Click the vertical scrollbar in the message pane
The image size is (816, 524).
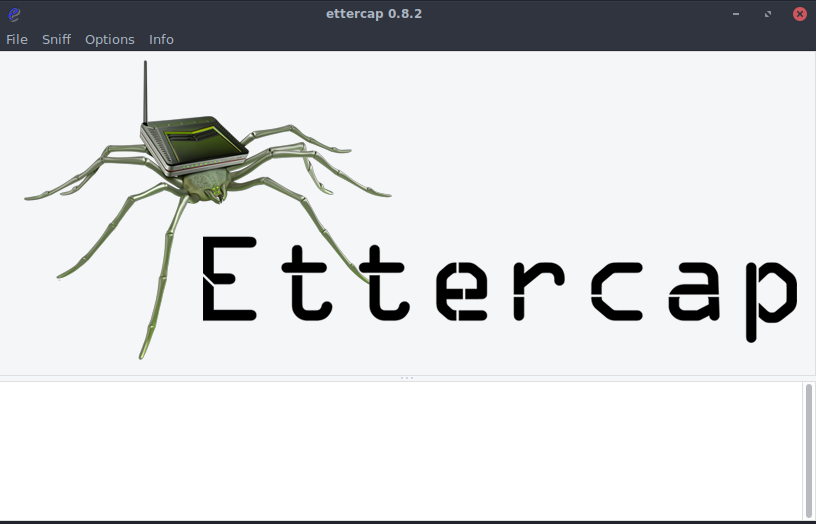point(809,450)
